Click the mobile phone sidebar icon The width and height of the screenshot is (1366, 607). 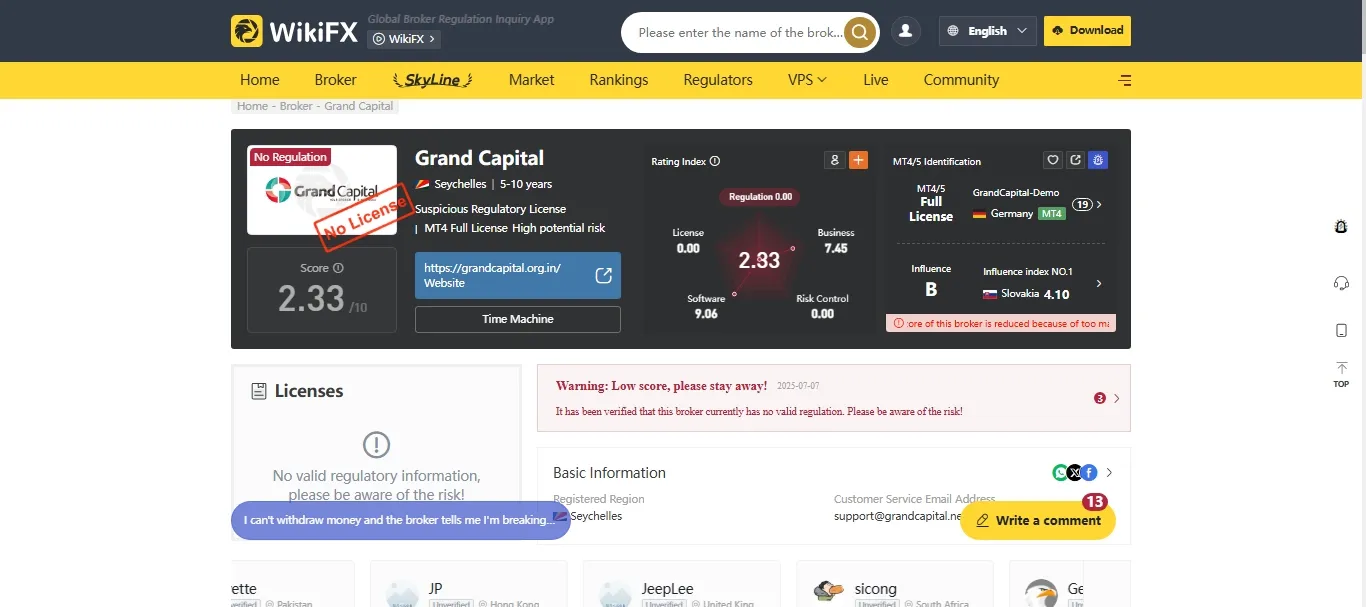pyautogui.click(x=1341, y=330)
